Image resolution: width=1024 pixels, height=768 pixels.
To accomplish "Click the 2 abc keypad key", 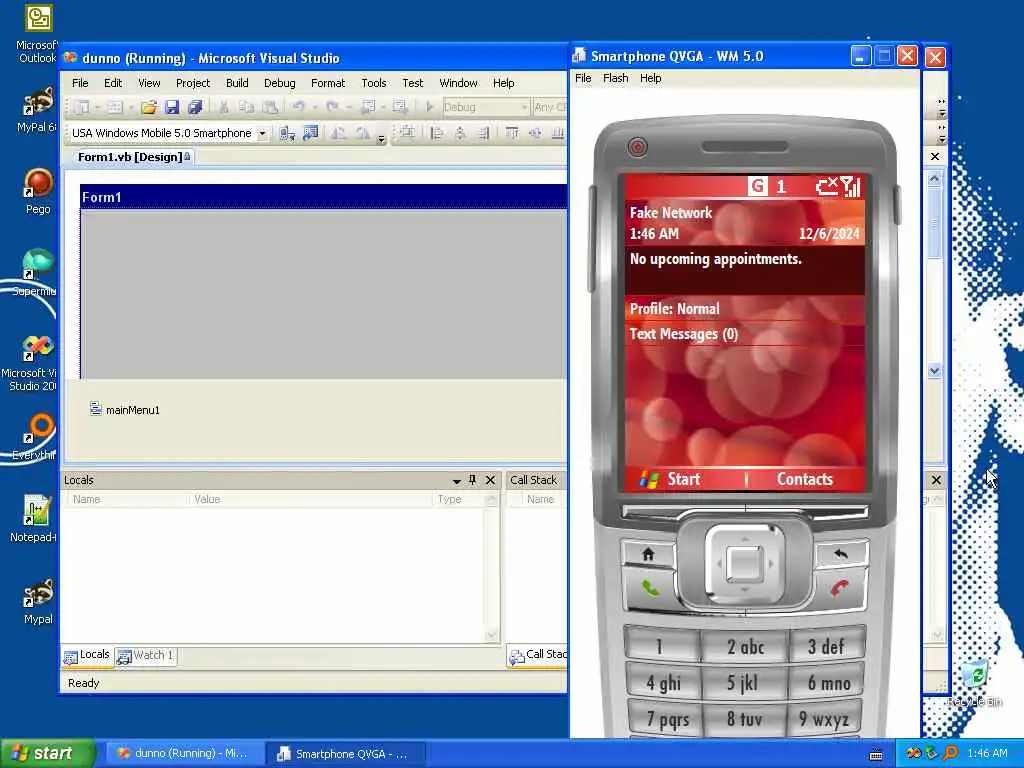I will (x=745, y=647).
